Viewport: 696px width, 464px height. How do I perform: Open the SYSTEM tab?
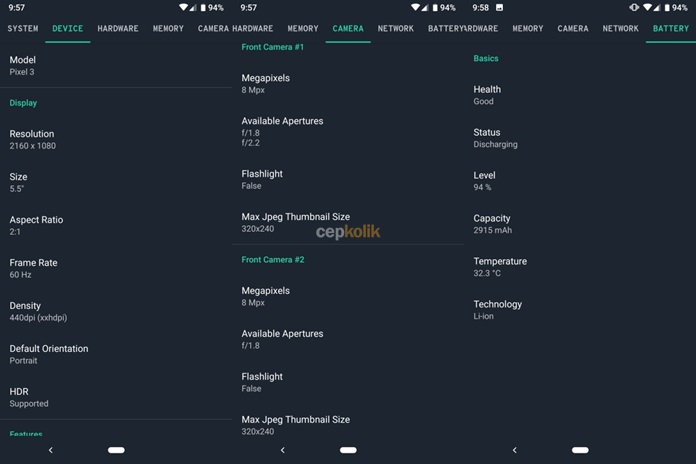click(x=23, y=28)
